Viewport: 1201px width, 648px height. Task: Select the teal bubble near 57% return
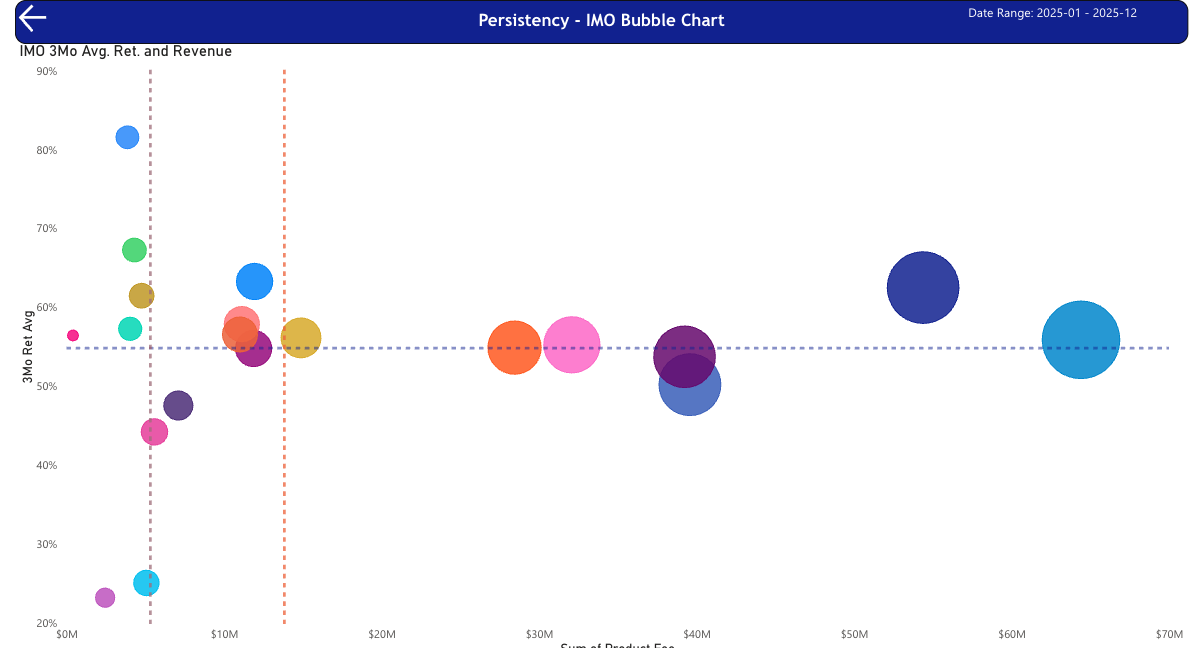point(129,328)
